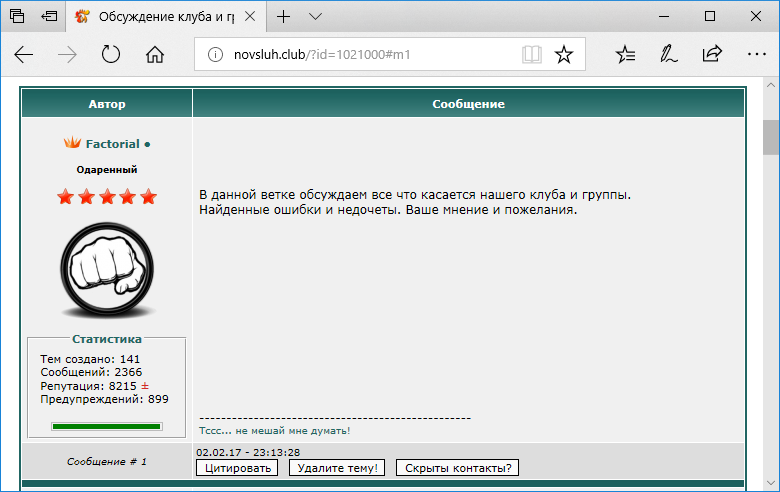This screenshot has height=492, width=780.
Task: Add page to favorites star
Action: tap(564, 54)
